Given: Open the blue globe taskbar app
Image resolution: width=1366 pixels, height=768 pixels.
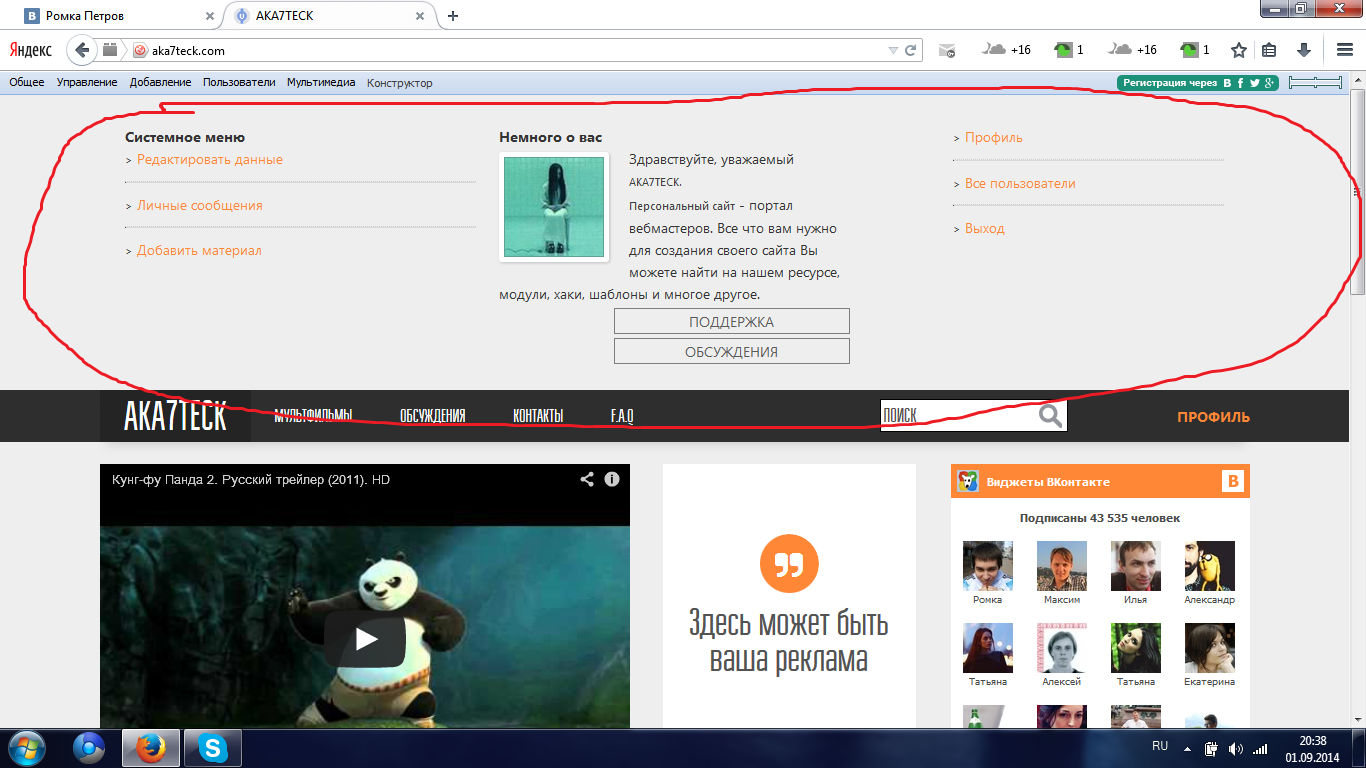Looking at the screenshot, I should coord(89,748).
